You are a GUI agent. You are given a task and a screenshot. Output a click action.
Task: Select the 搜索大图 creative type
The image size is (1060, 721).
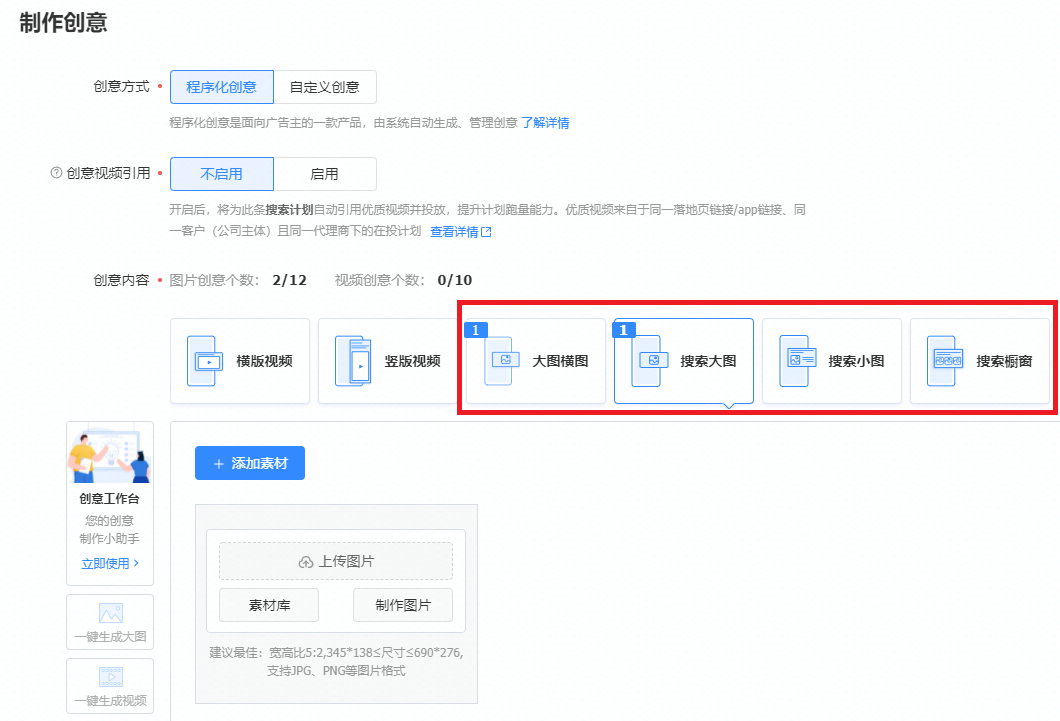[683, 361]
